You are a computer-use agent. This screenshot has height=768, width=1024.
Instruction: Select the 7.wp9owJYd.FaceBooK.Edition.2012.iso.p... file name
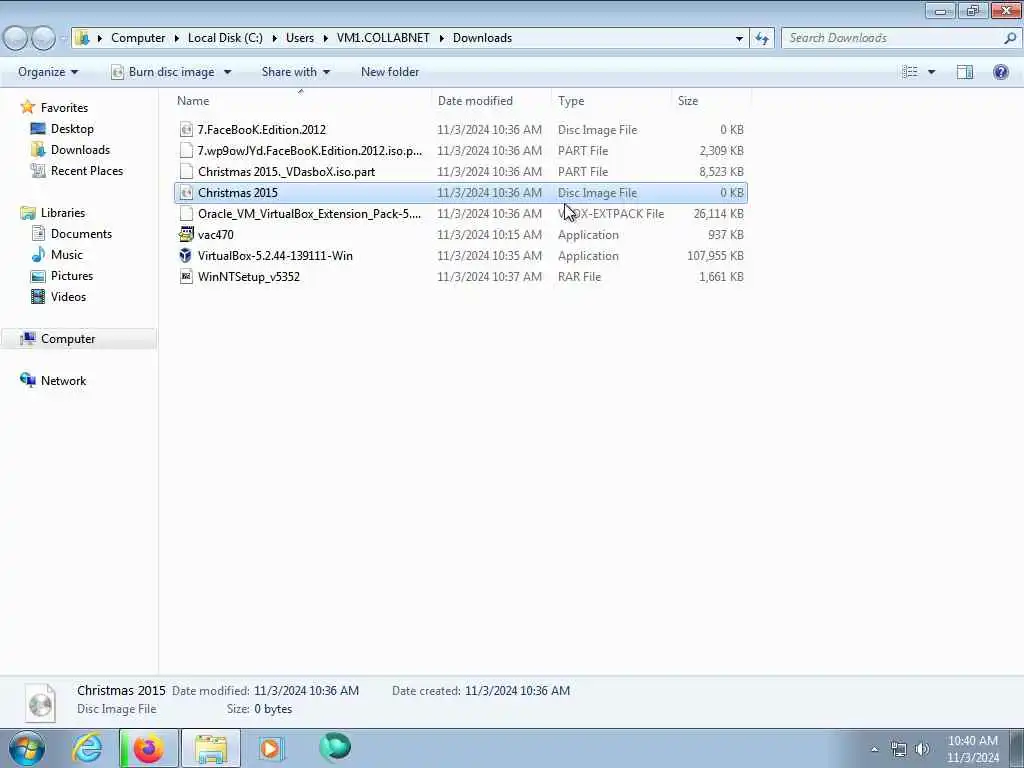coord(310,151)
